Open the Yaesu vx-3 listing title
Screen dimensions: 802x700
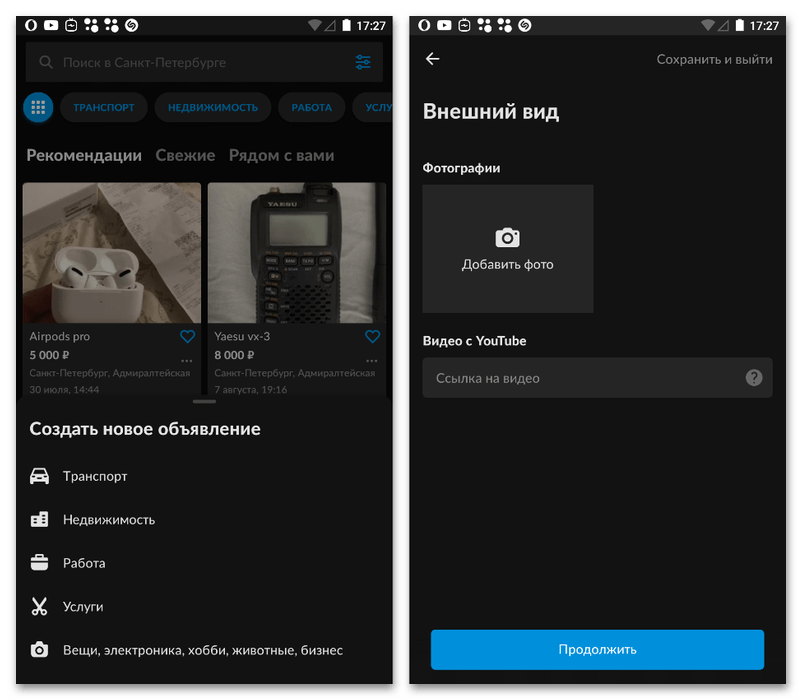click(x=242, y=336)
